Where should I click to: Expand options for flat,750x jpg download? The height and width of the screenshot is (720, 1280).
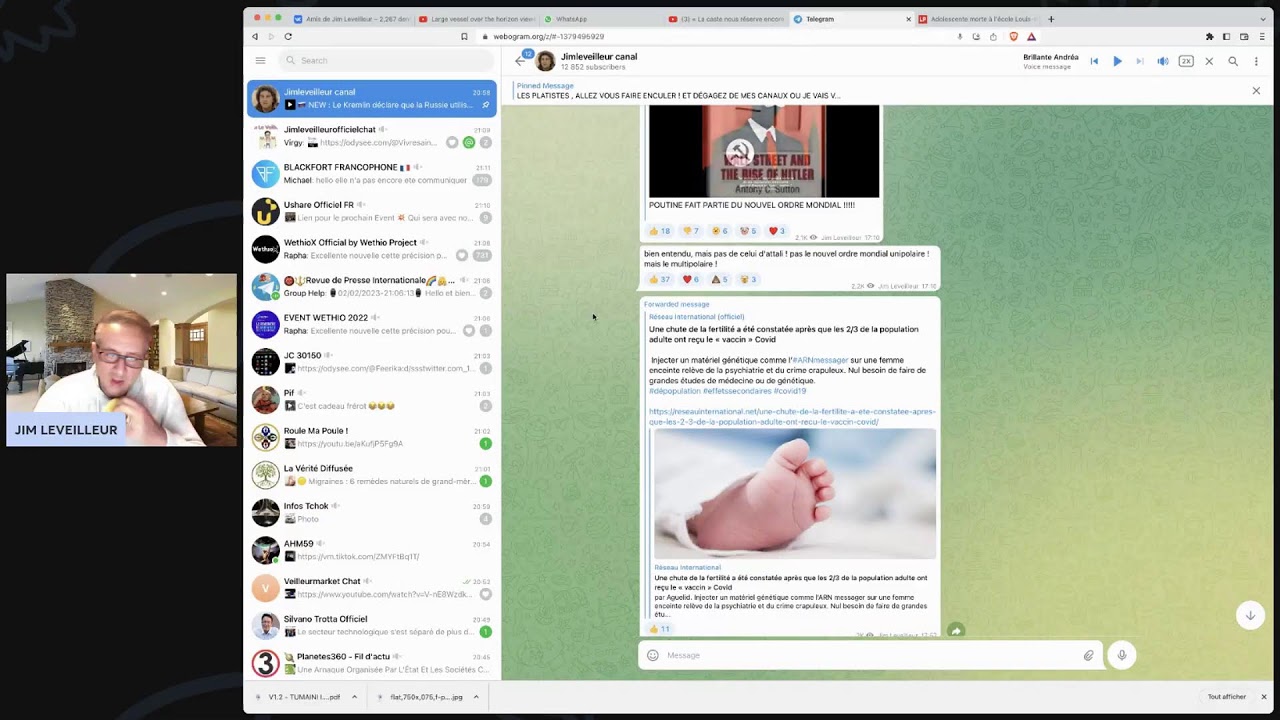[x=476, y=697]
